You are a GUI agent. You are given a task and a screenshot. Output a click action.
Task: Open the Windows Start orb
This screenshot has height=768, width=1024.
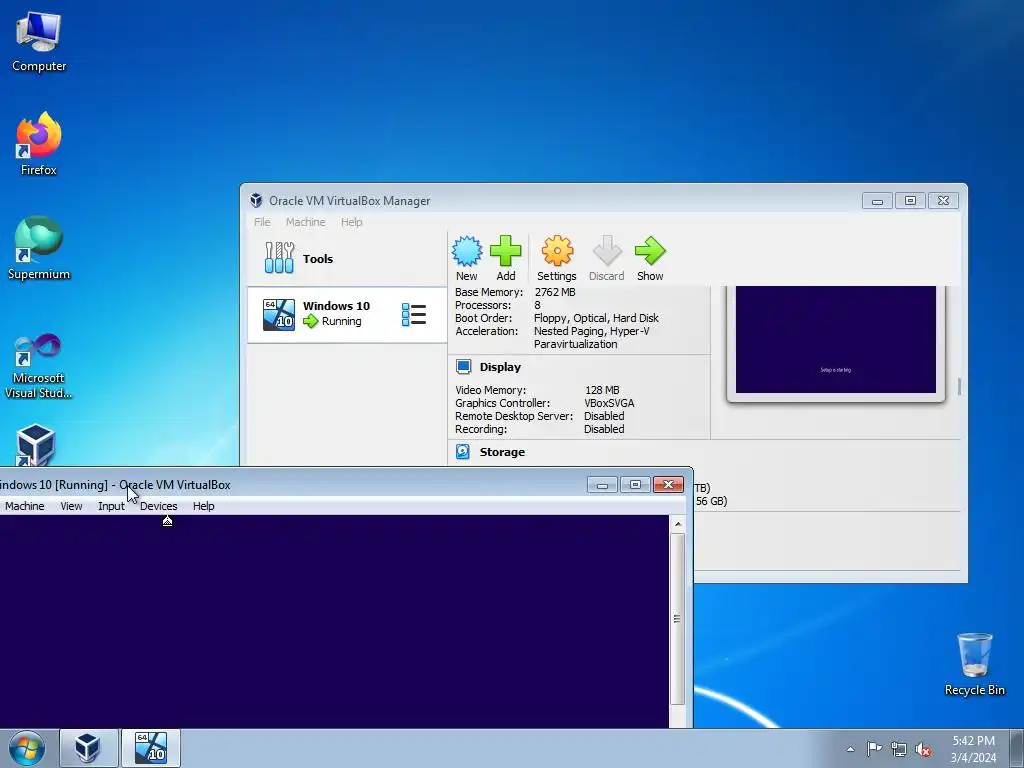point(27,748)
